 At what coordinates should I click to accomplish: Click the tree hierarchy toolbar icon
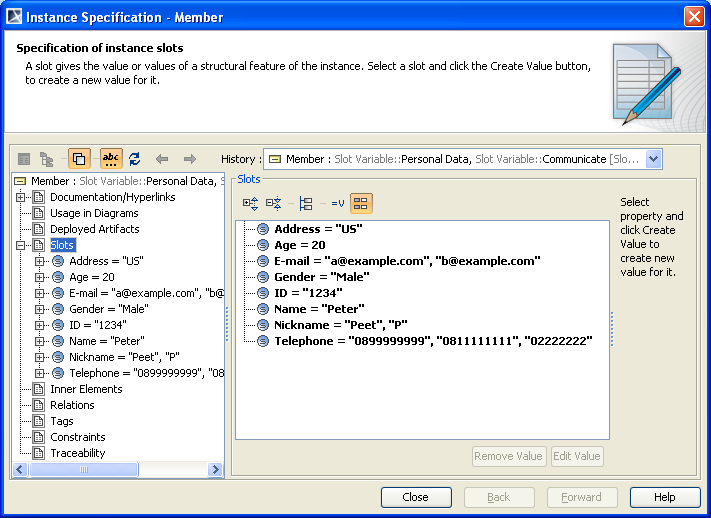pyautogui.click(x=46, y=159)
